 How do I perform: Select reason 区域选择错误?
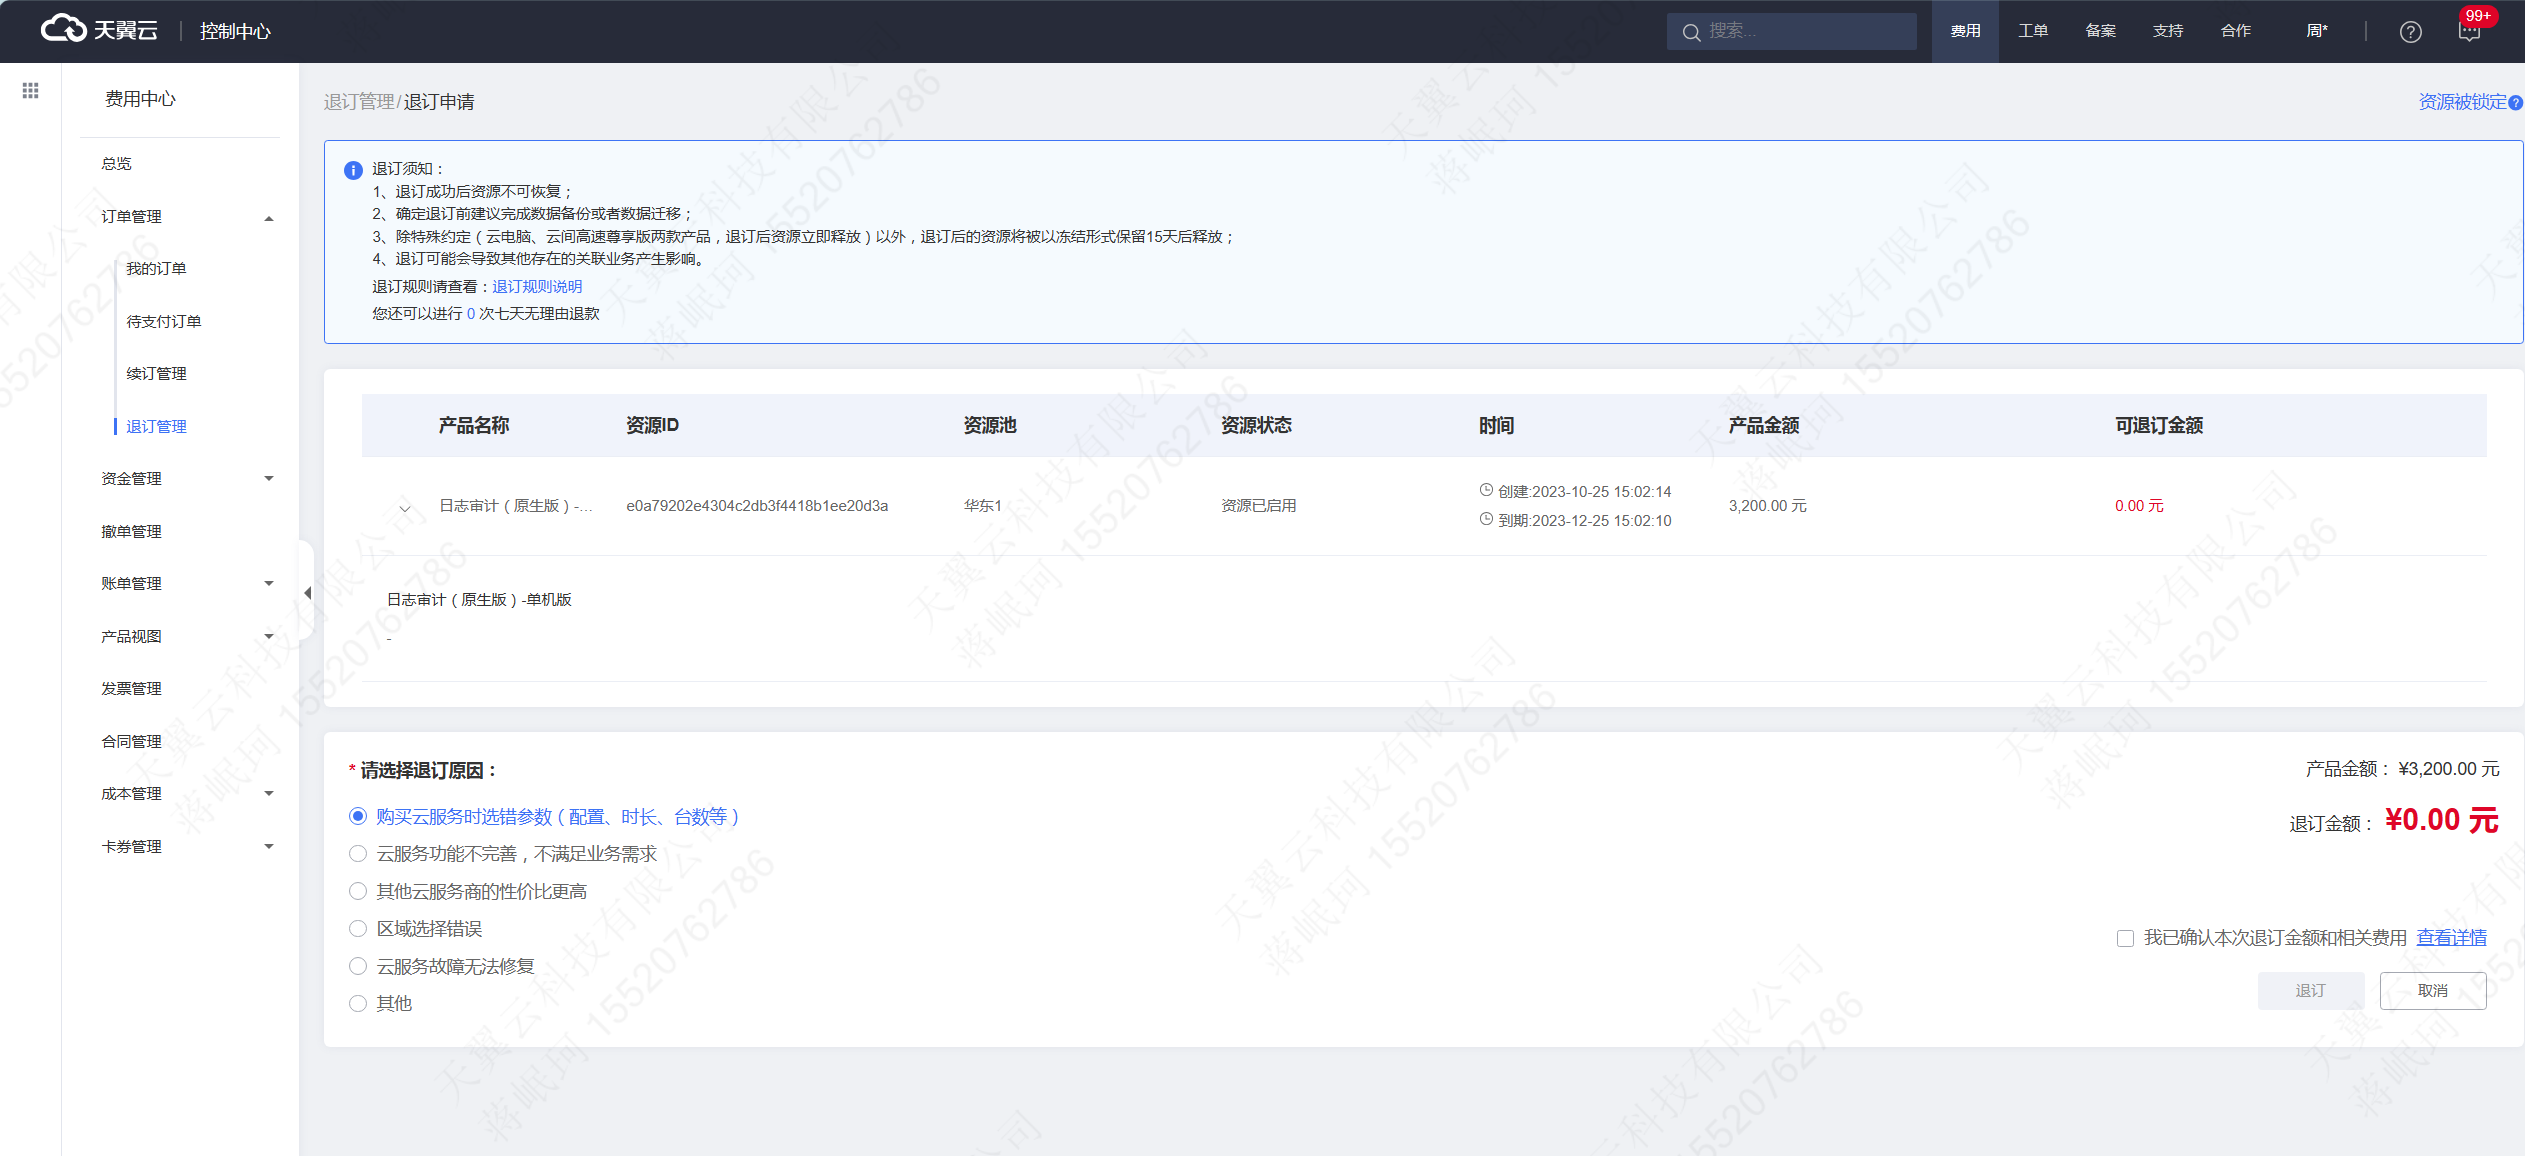(x=358, y=928)
